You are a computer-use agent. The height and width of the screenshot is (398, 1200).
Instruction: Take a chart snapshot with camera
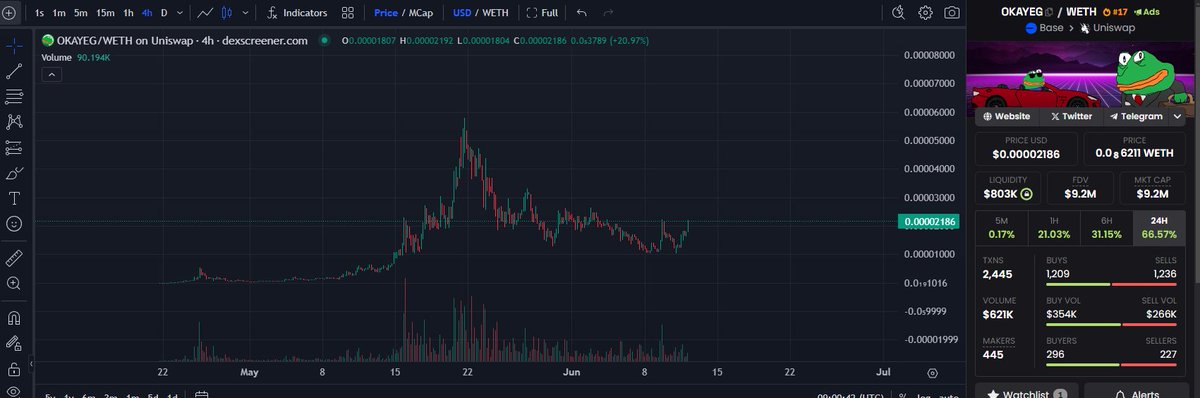(952, 13)
